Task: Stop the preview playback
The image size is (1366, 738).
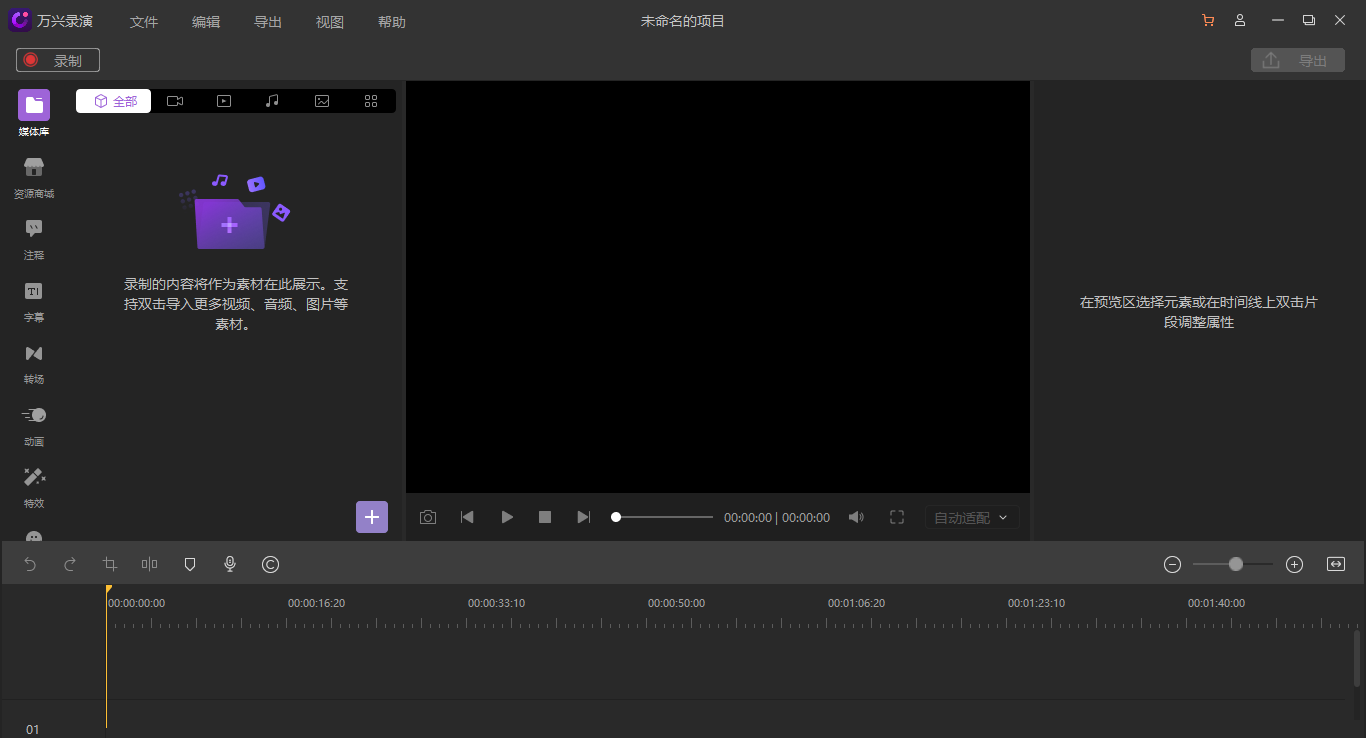Action: (545, 517)
